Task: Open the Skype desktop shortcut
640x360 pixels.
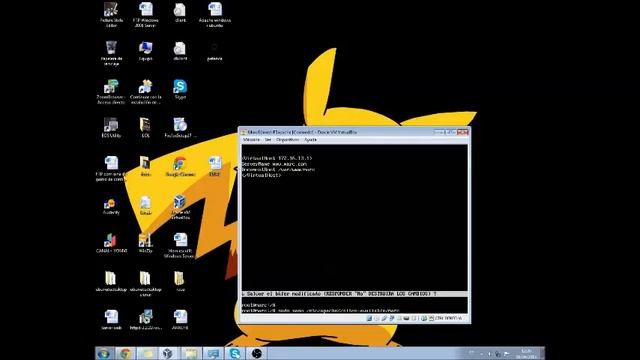Action: pyautogui.click(x=180, y=90)
